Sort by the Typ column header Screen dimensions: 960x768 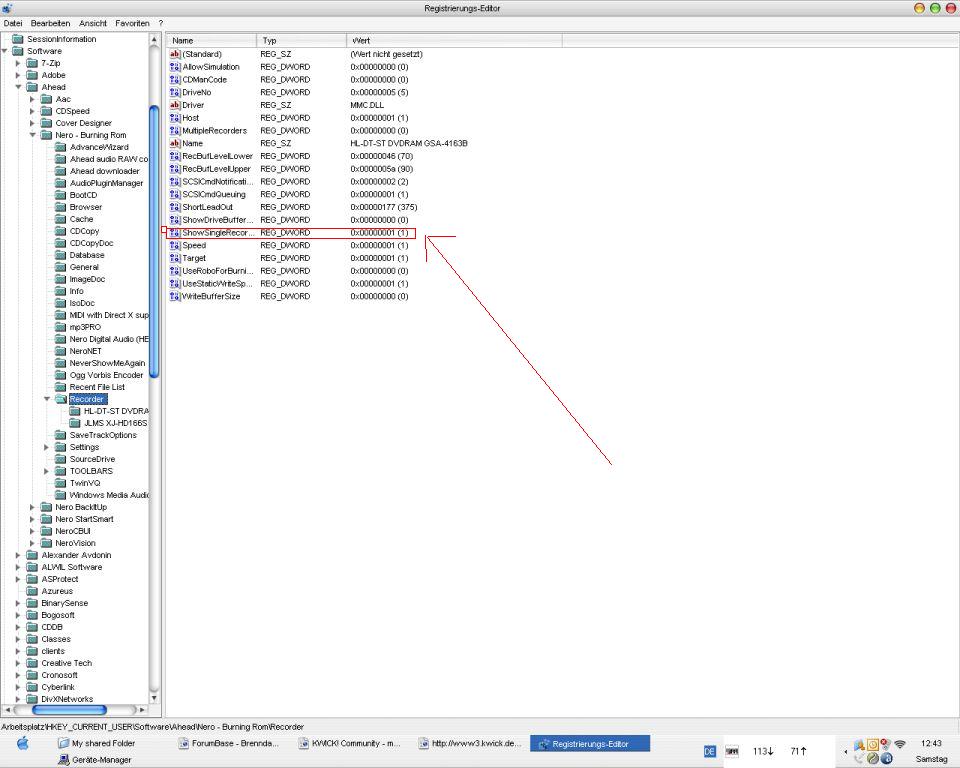(x=301, y=40)
